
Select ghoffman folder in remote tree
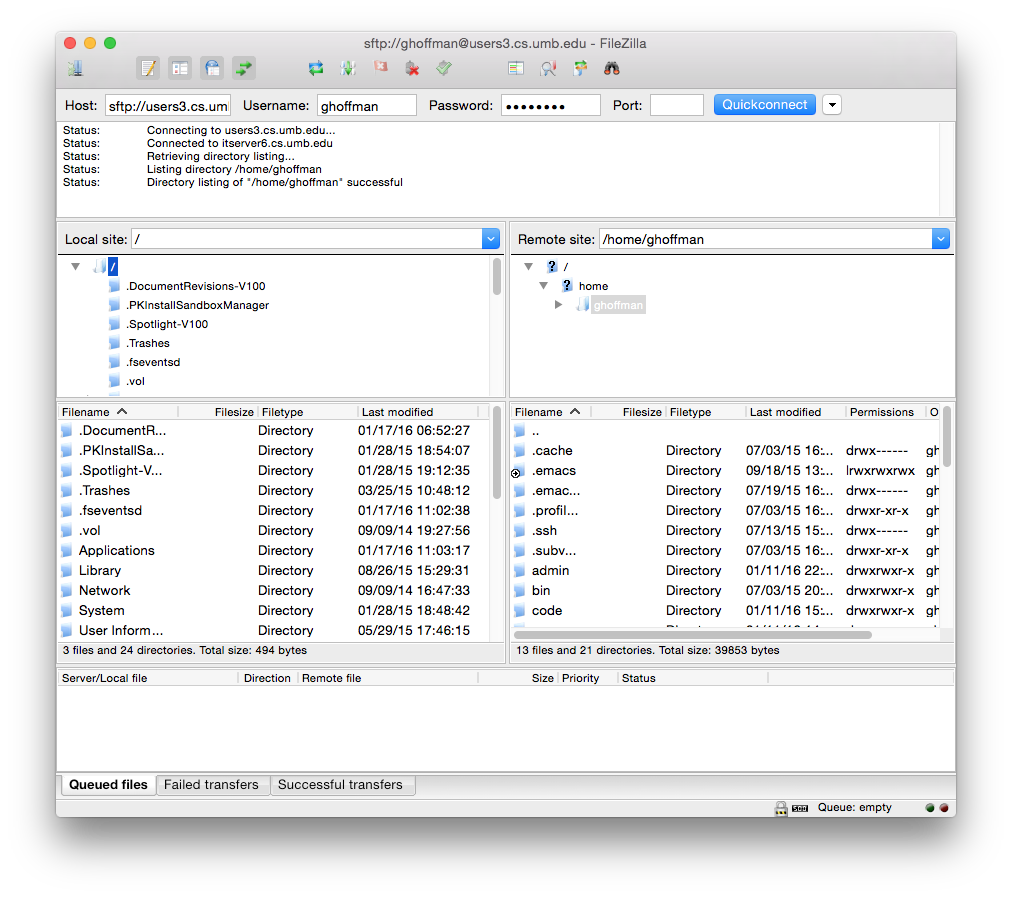pyautogui.click(x=618, y=305)
